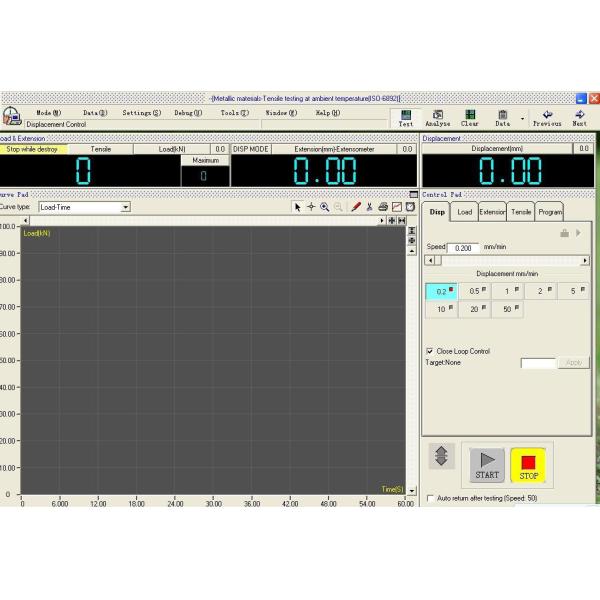Click the Speed input field

pyautogui.click(x=463, y=247)
